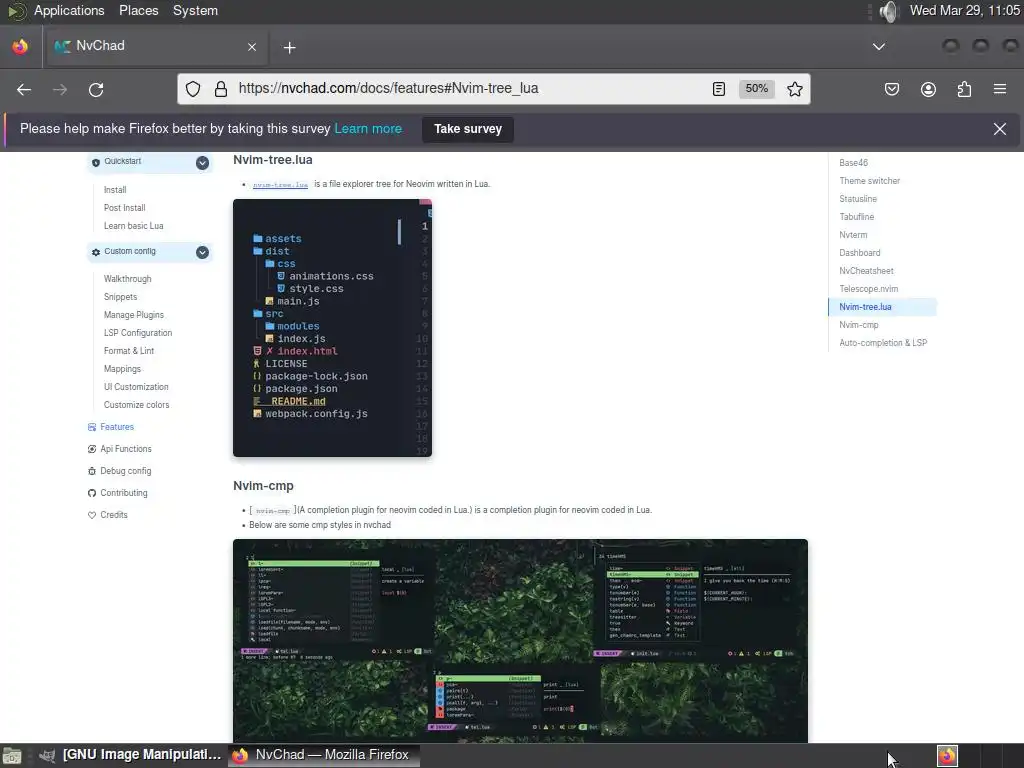1024x768 pixels.
Task: Open the nvim-tree.lua inline link
Action: [x=280, y=185]
